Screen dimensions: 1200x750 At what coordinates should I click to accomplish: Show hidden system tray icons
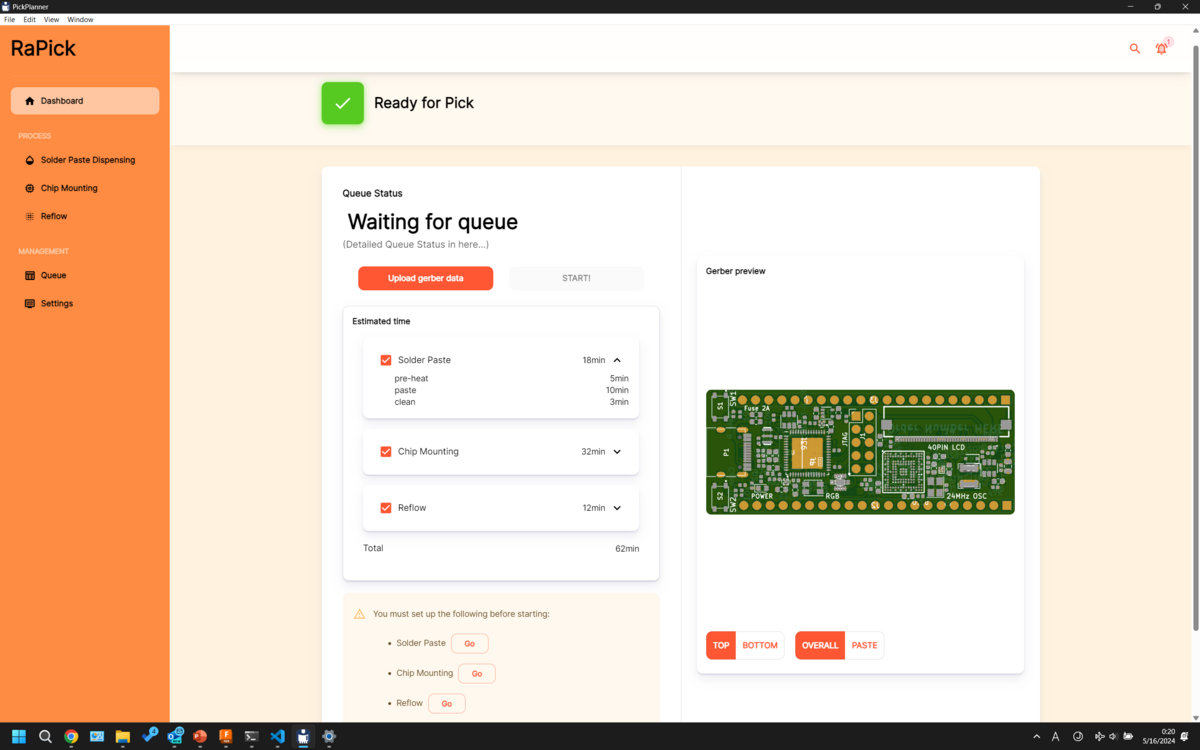pos(1036,736)
